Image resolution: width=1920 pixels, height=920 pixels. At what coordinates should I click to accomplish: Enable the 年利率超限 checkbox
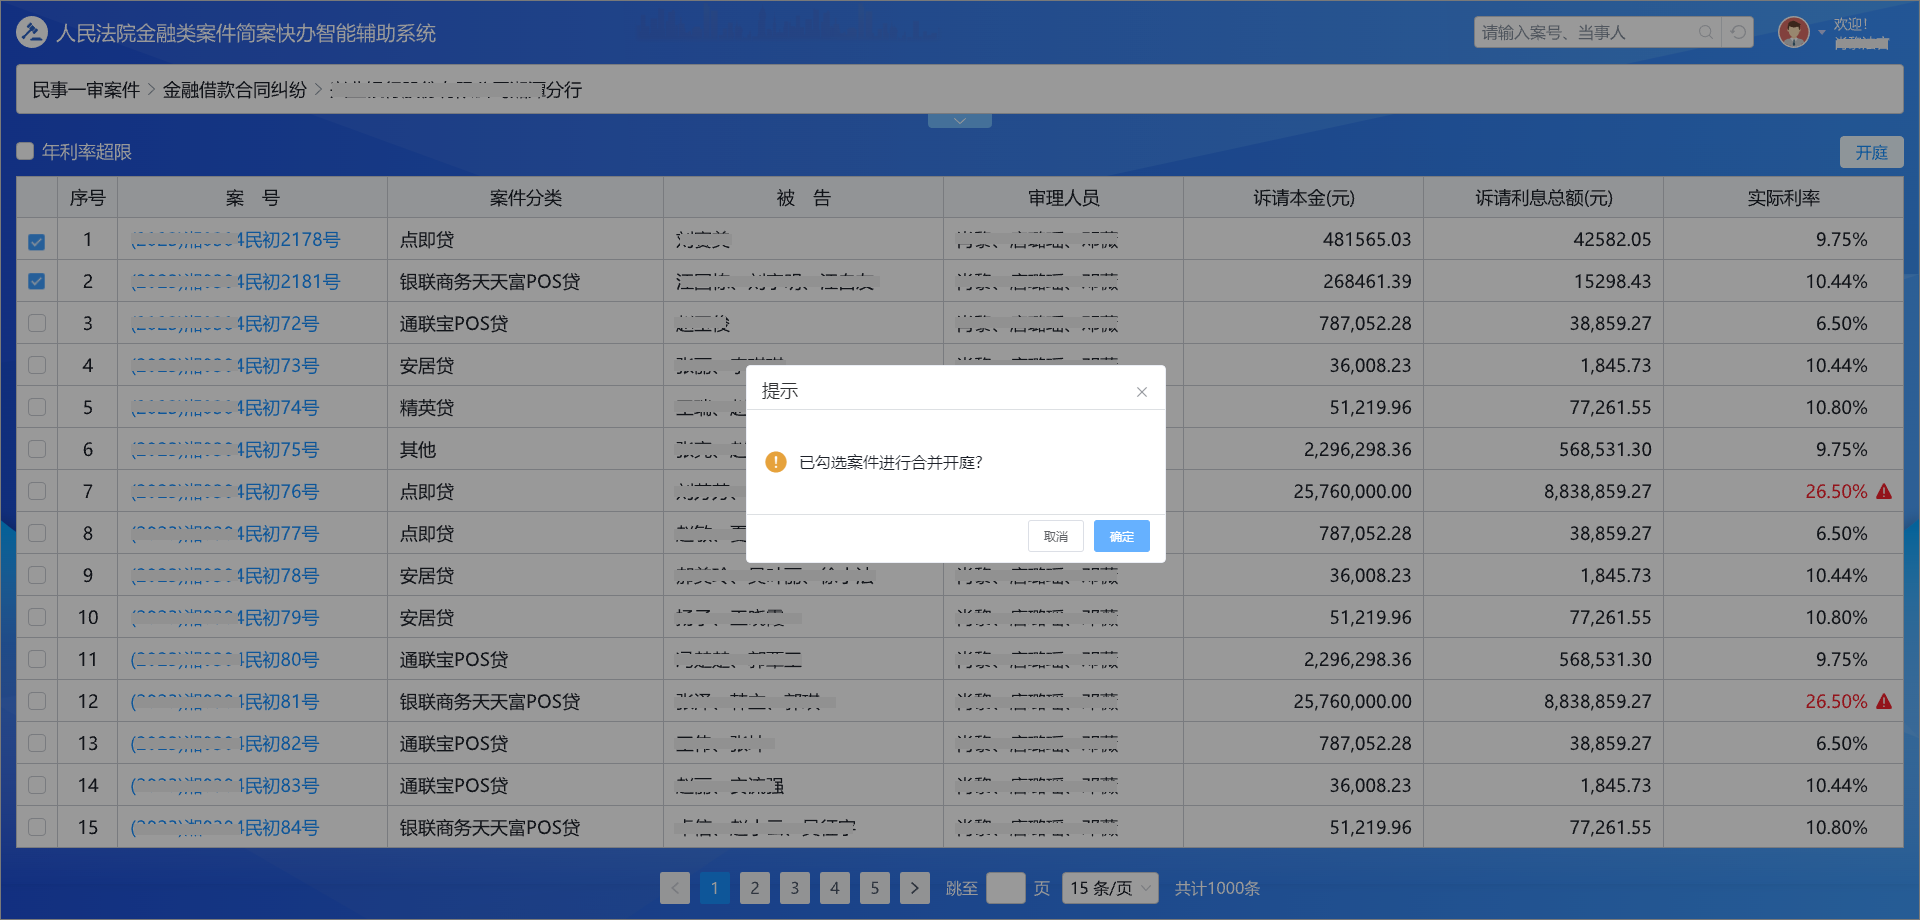(x=26, y=152)
